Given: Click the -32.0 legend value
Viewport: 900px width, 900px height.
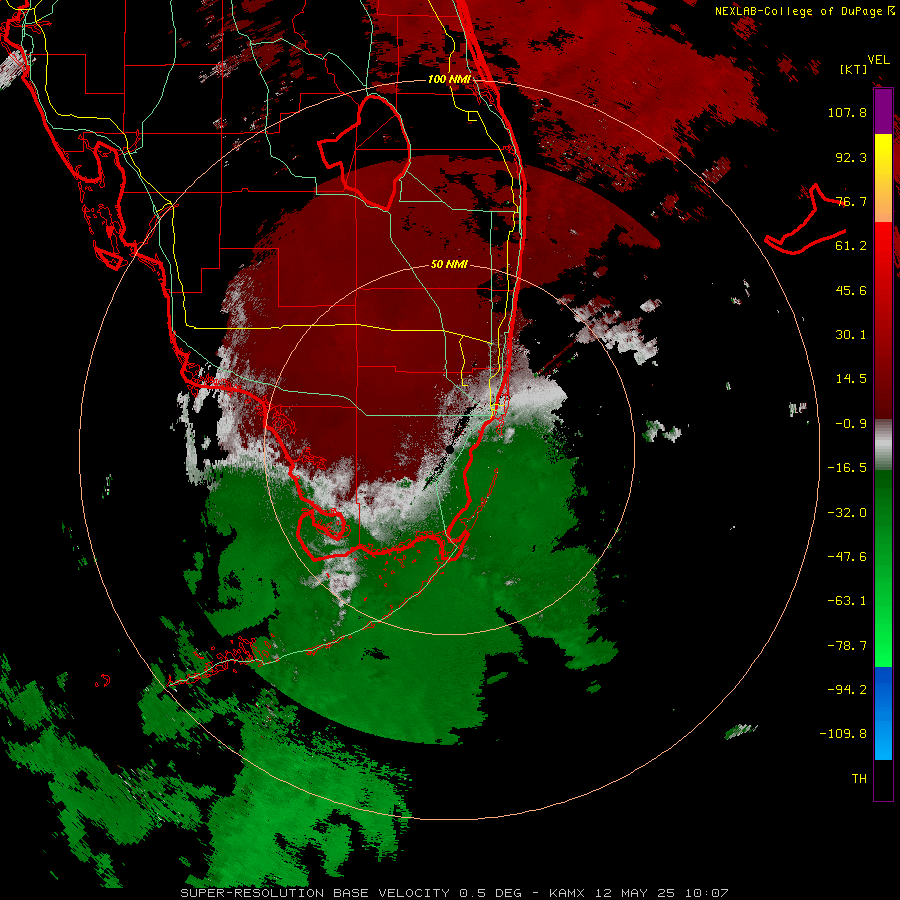Looking at the screenshot, I should click(x=847, y=513).
